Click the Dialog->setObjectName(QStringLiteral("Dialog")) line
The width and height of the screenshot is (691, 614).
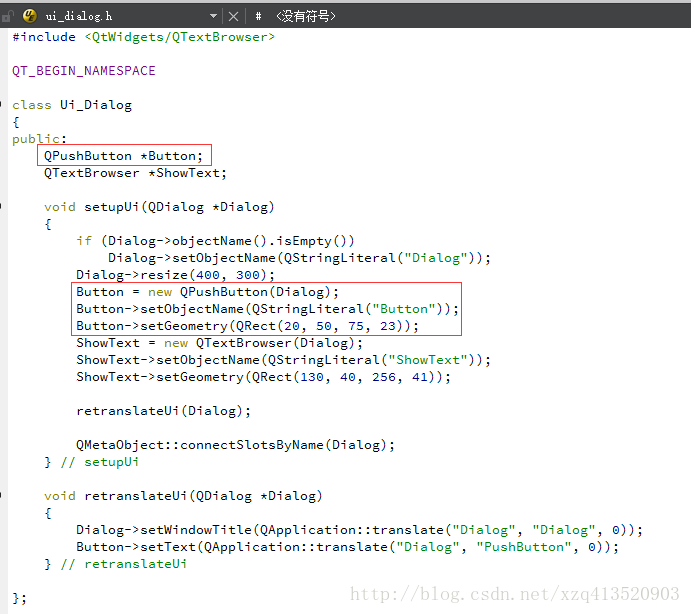(x=299, y=258)
